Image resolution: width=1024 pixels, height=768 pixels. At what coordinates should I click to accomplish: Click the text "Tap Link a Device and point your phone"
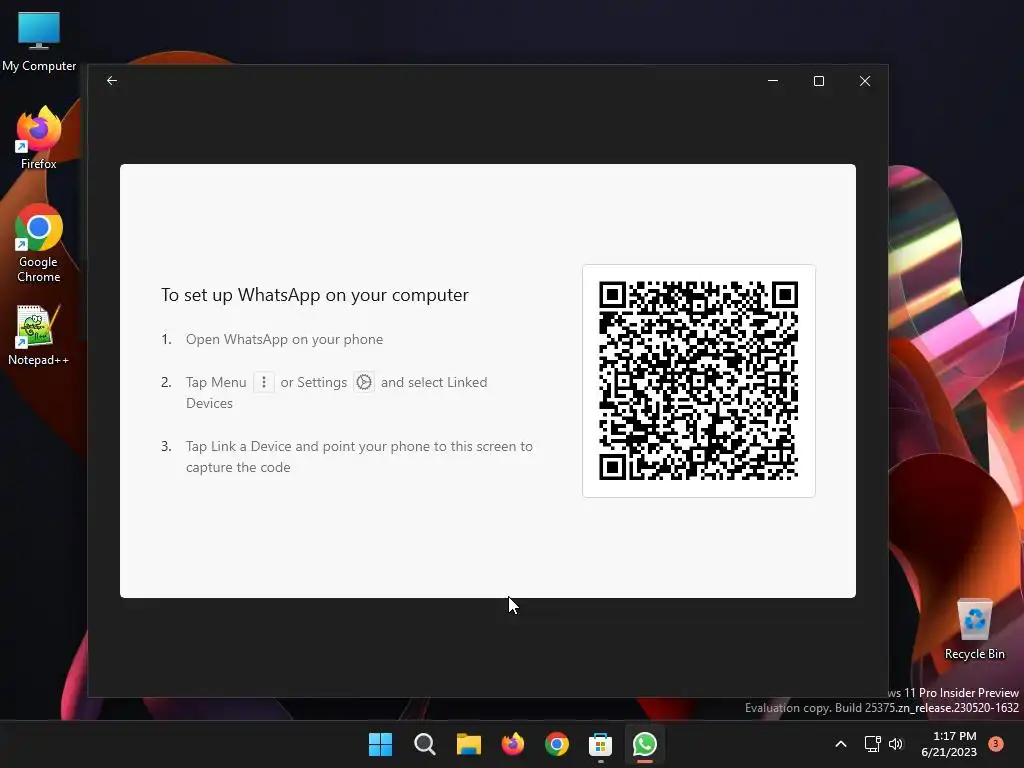coord(308,446)
